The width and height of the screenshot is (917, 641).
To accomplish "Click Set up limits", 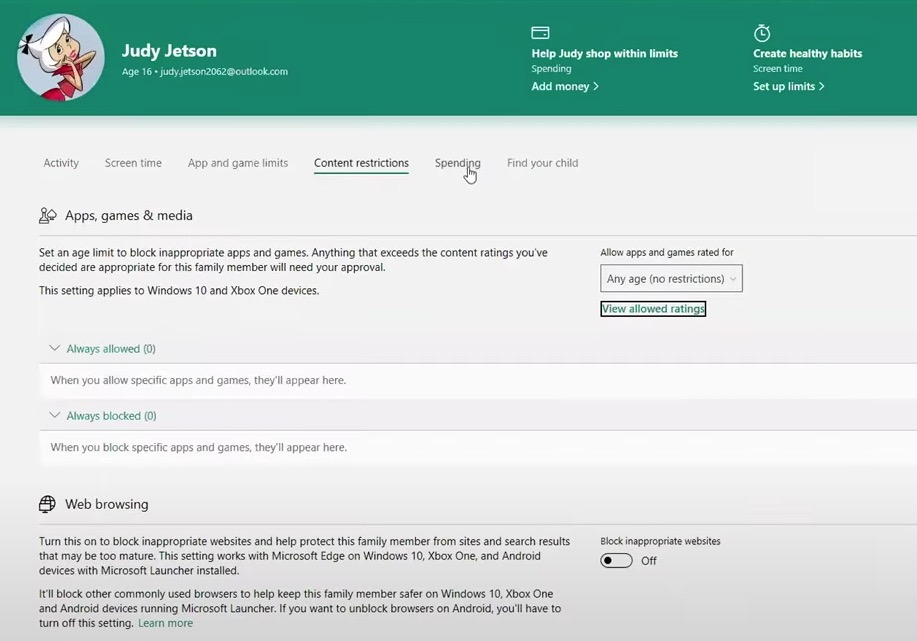I will (786, 86).
